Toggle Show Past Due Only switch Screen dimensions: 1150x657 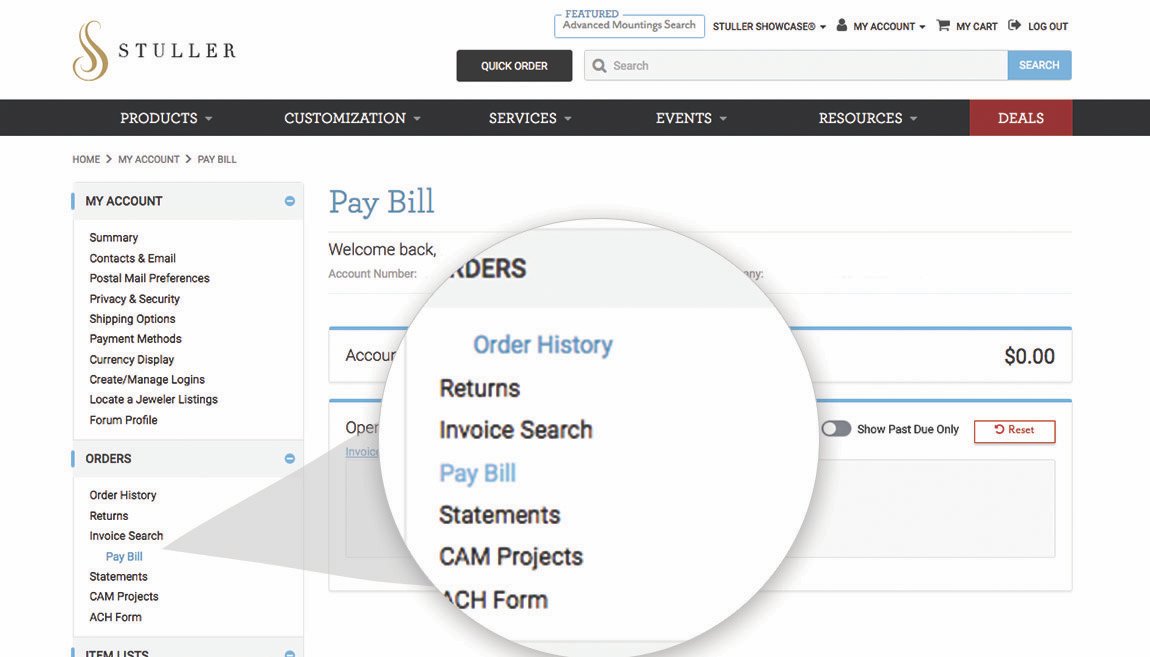click(836, 429)
